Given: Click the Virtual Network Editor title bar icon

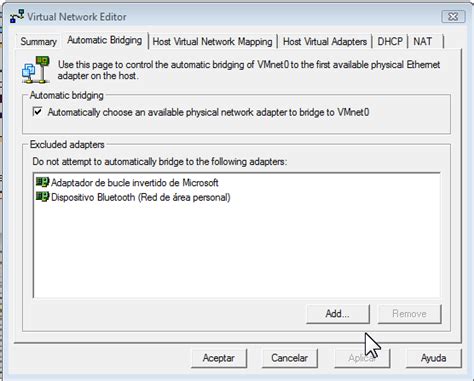Looking at the screenshot, I should pos(17,16).
